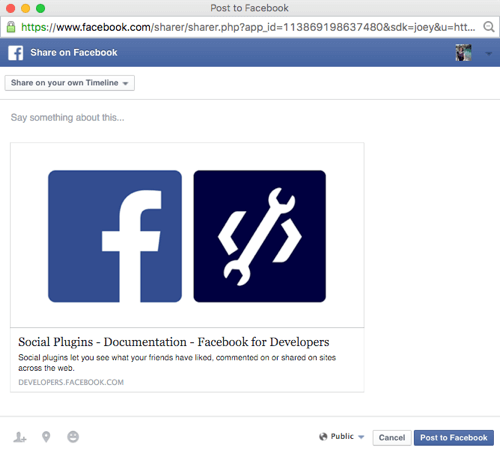The image size is (500, 454).
Task: Open the Share on your own Timeline dropdown
Action: pyautogui.click(x=70, y=83)
